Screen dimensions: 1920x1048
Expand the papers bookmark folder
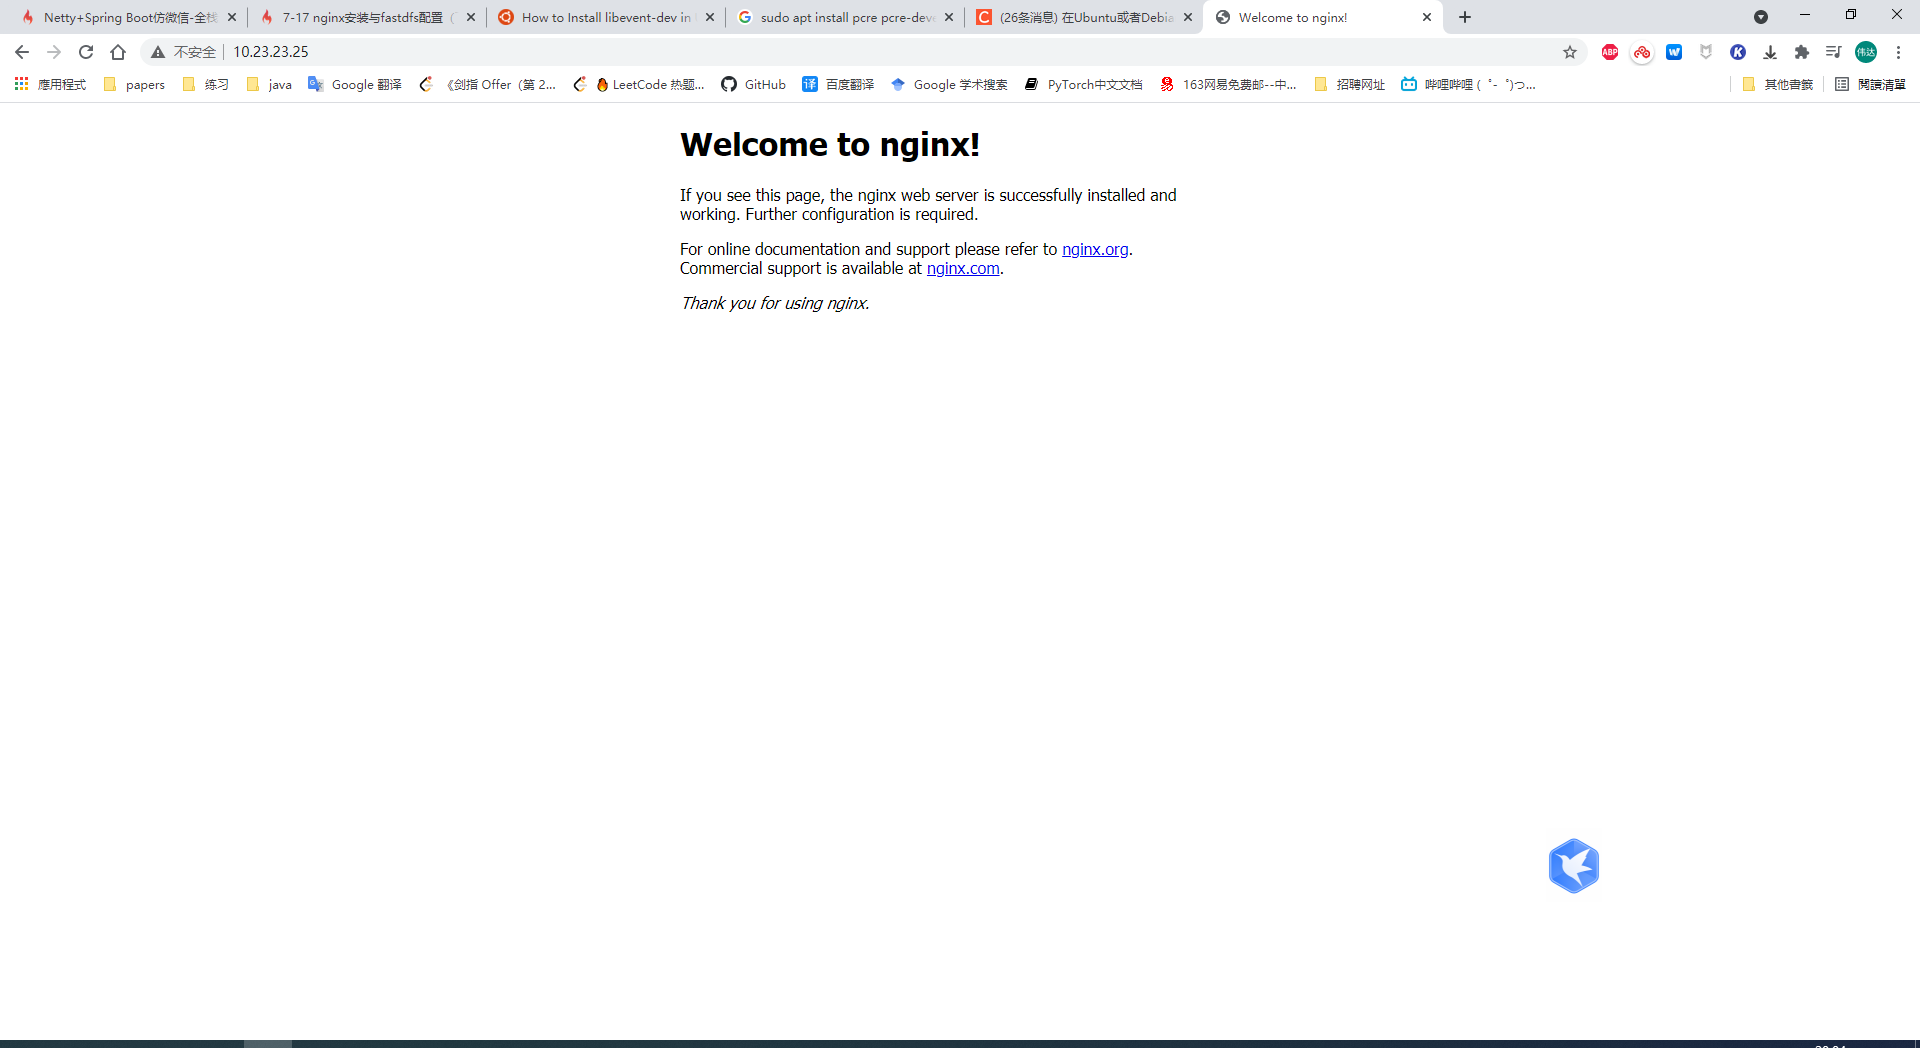coord(134,84)
